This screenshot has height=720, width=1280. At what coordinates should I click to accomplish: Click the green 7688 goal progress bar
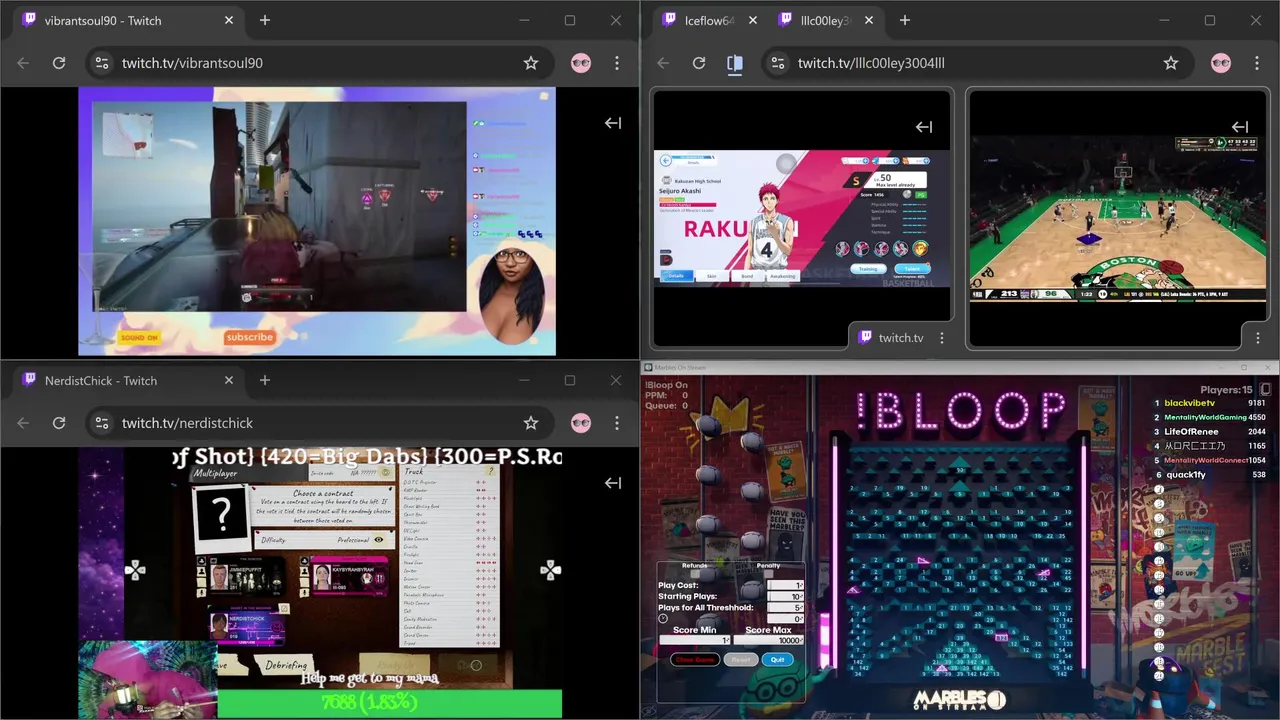[389, 703]
